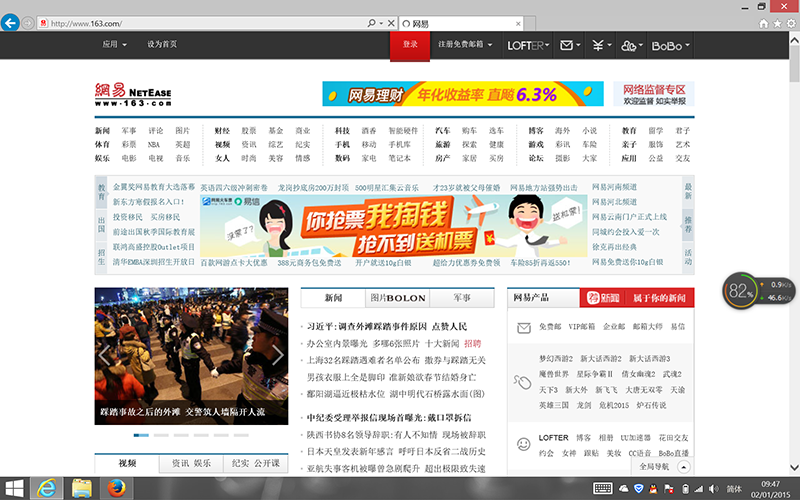Click 设为首页 link
This screenshot has width=800, height=500.
[x=162, y=44]
